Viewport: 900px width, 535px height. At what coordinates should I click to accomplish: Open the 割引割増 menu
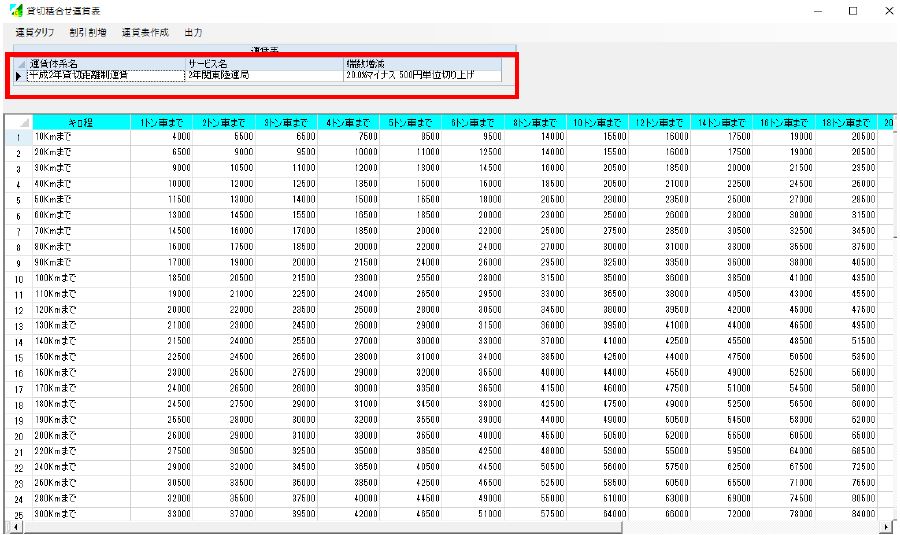pos(88,33)
